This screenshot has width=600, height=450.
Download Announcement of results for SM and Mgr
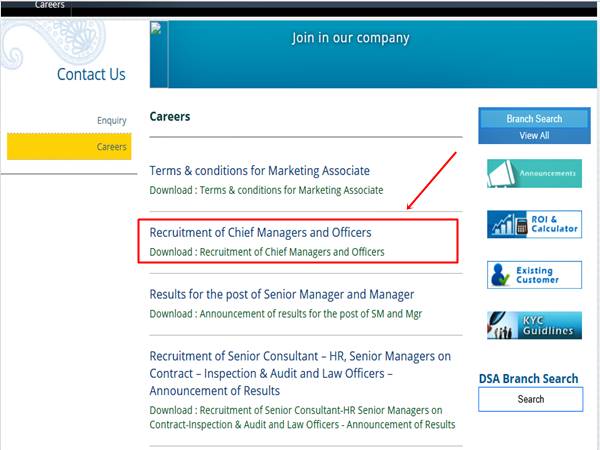point(285,314)
